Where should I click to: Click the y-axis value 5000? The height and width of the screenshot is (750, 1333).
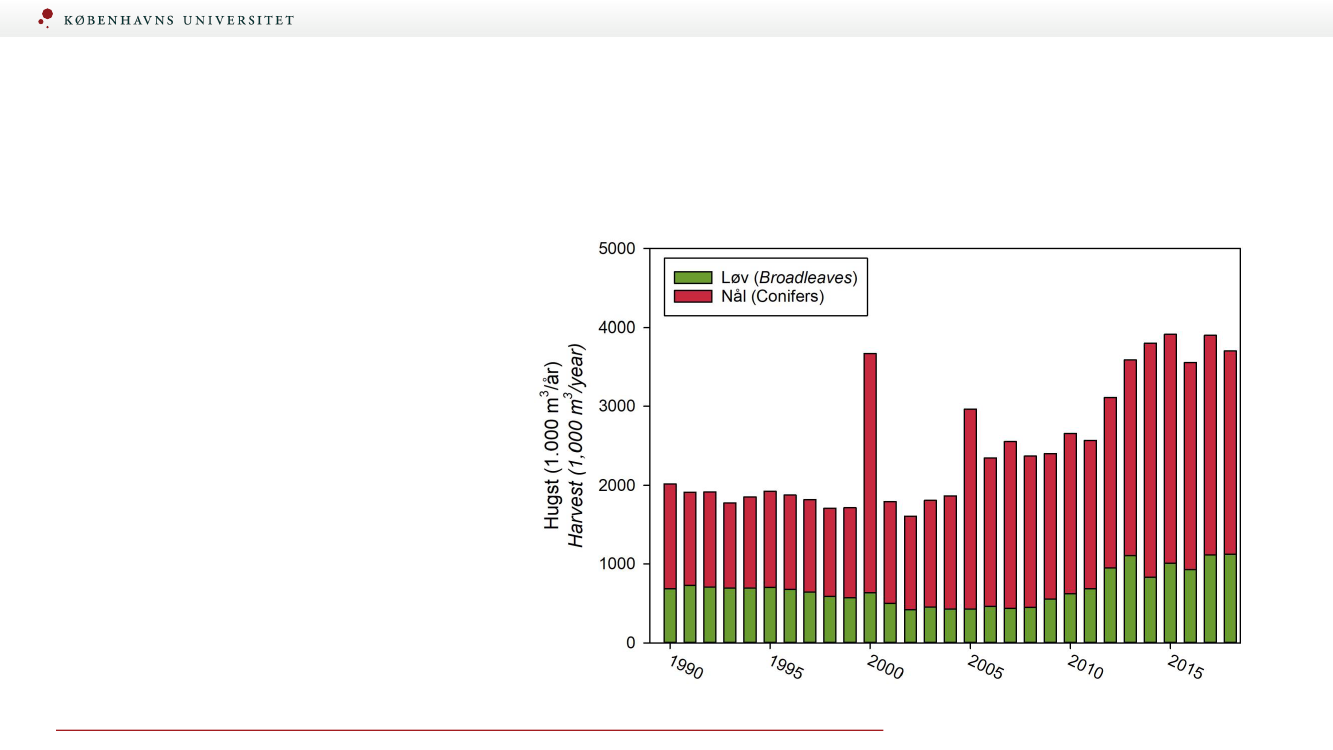[617, 248]
